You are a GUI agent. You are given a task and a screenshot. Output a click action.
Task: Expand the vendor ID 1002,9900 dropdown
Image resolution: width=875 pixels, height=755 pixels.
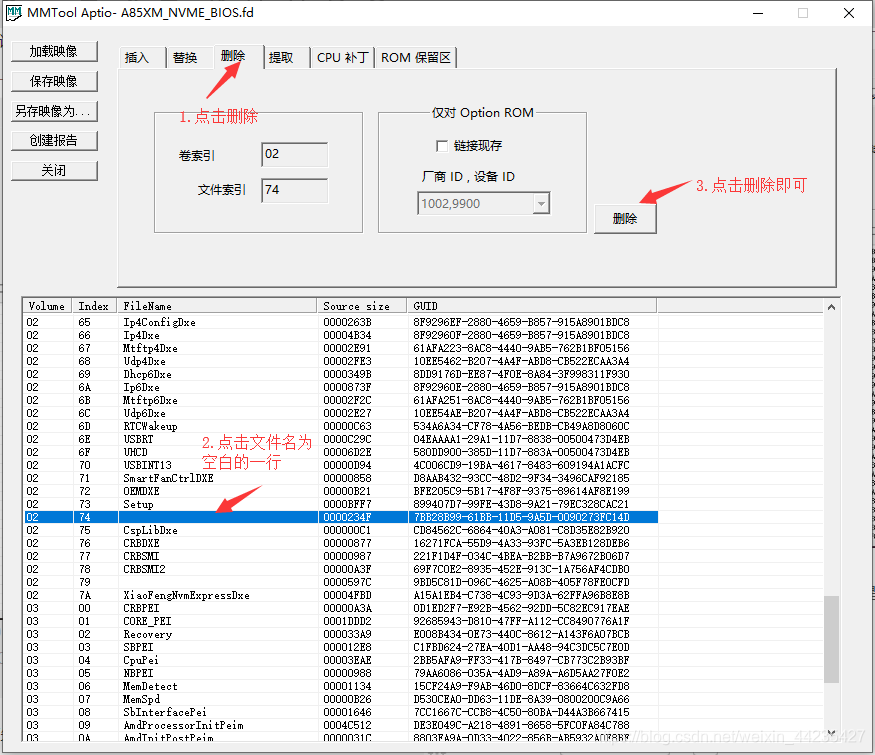coord(541,204)
